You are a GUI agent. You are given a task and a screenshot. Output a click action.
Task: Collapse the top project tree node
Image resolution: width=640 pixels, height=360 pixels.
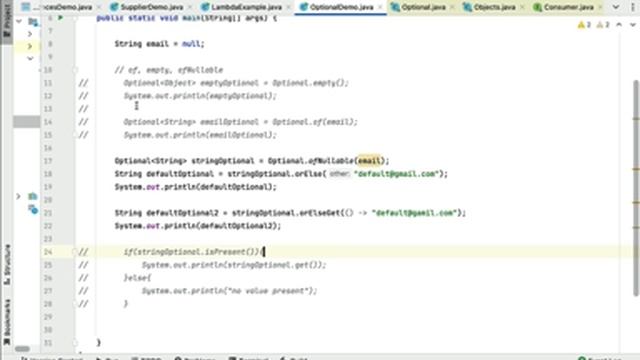[19, 21]
